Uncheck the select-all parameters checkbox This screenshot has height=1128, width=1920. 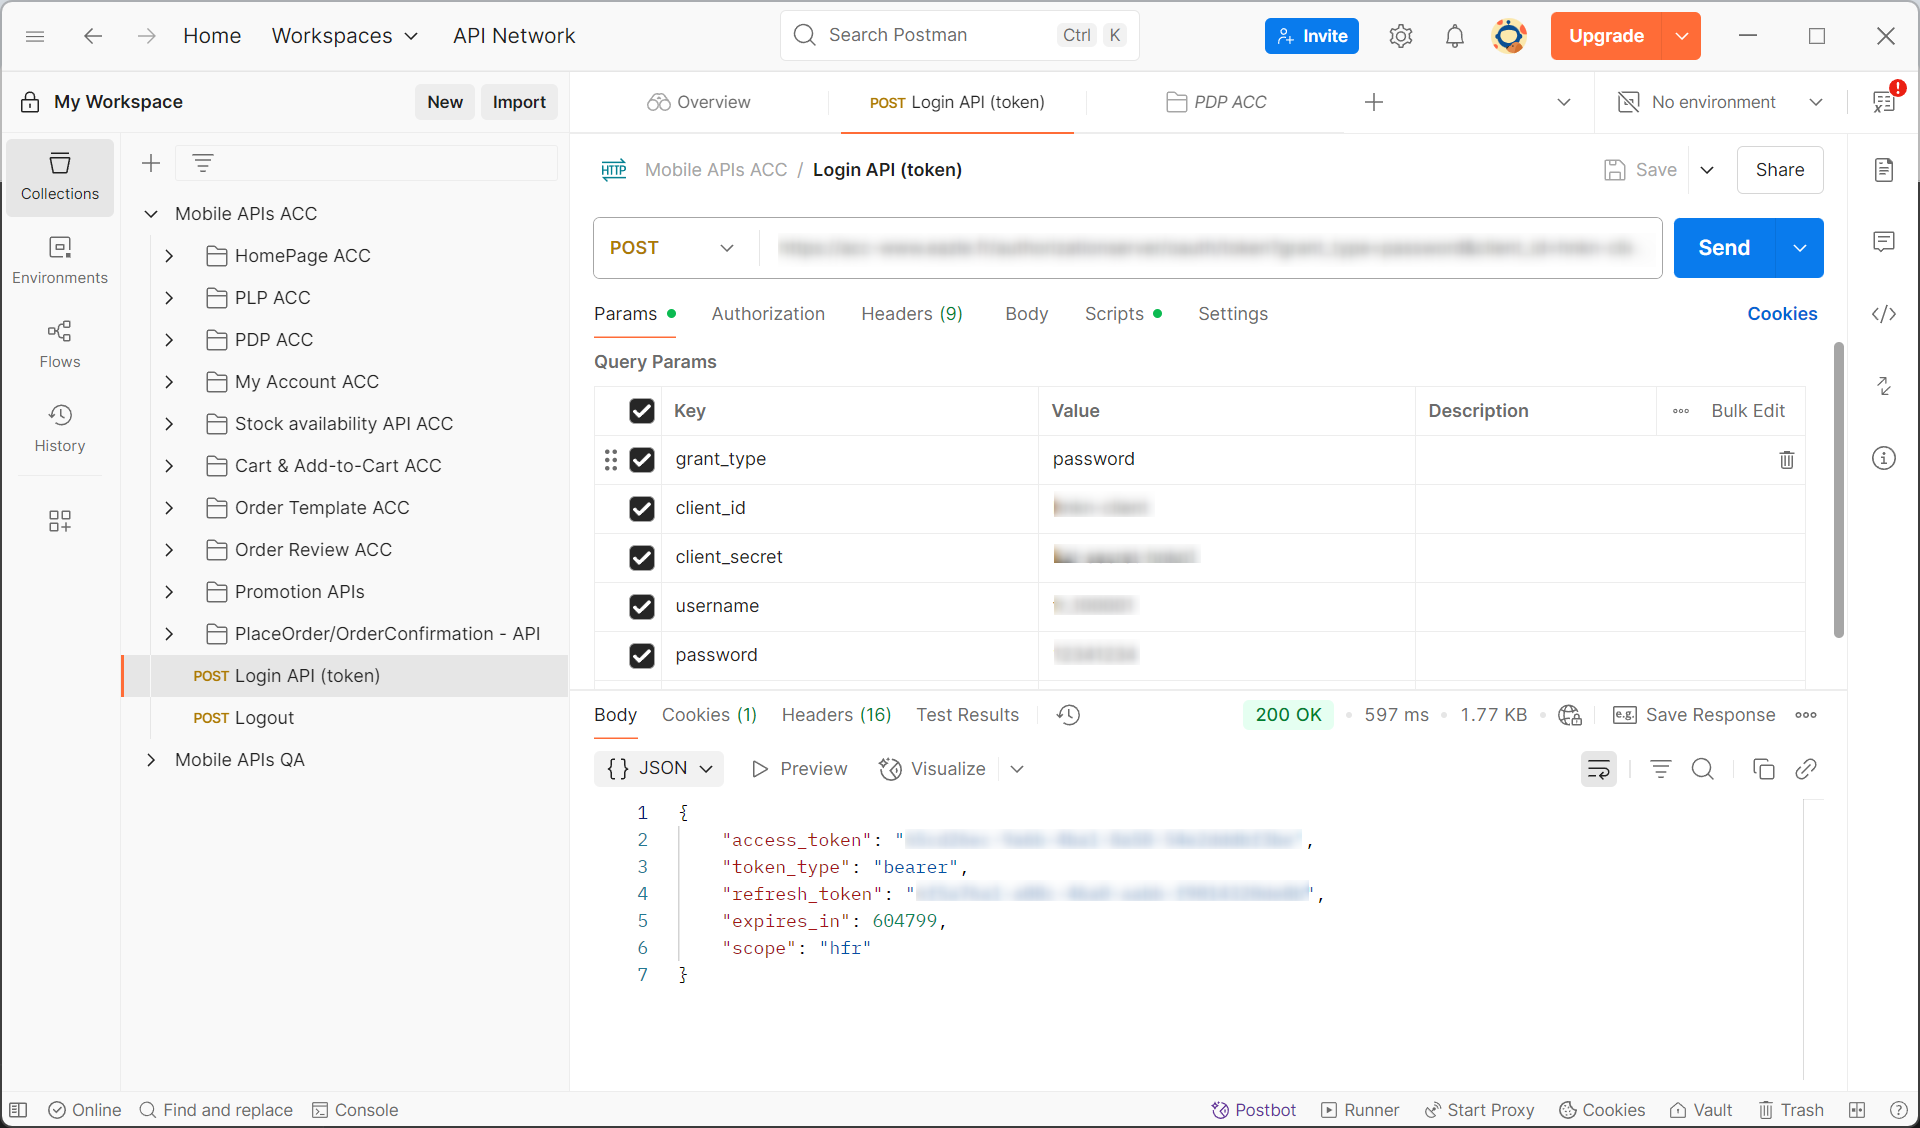click(x=641, y=411)
